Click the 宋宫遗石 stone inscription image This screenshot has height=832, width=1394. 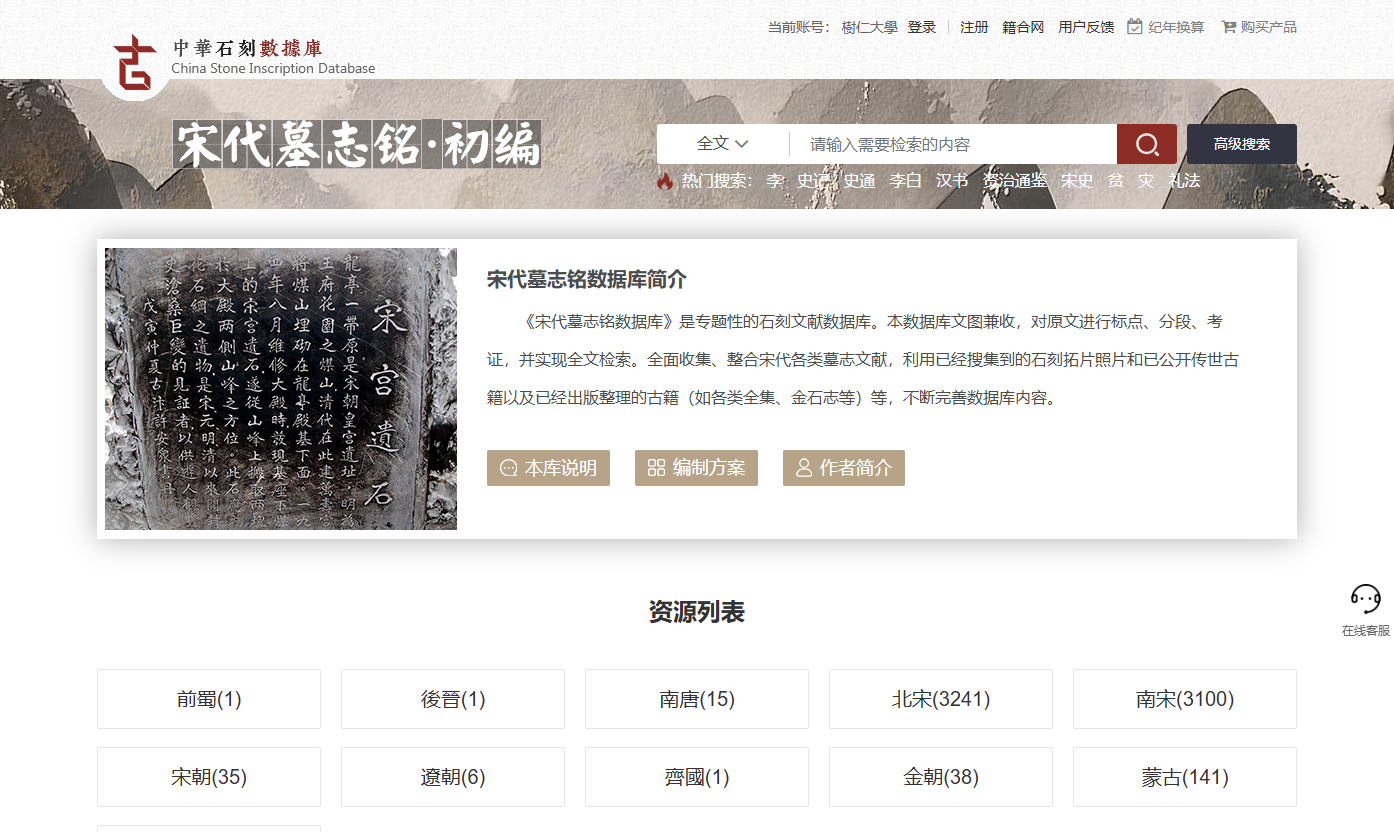point(281,389)
